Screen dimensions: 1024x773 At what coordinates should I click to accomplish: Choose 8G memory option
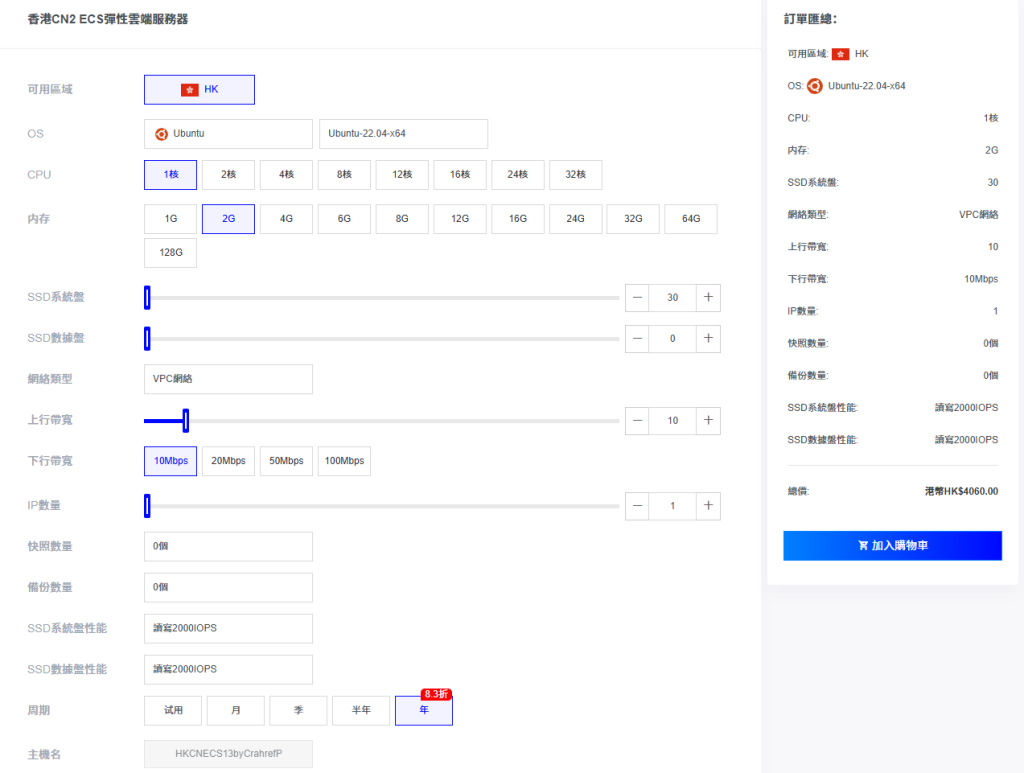(x=402, y=219)
